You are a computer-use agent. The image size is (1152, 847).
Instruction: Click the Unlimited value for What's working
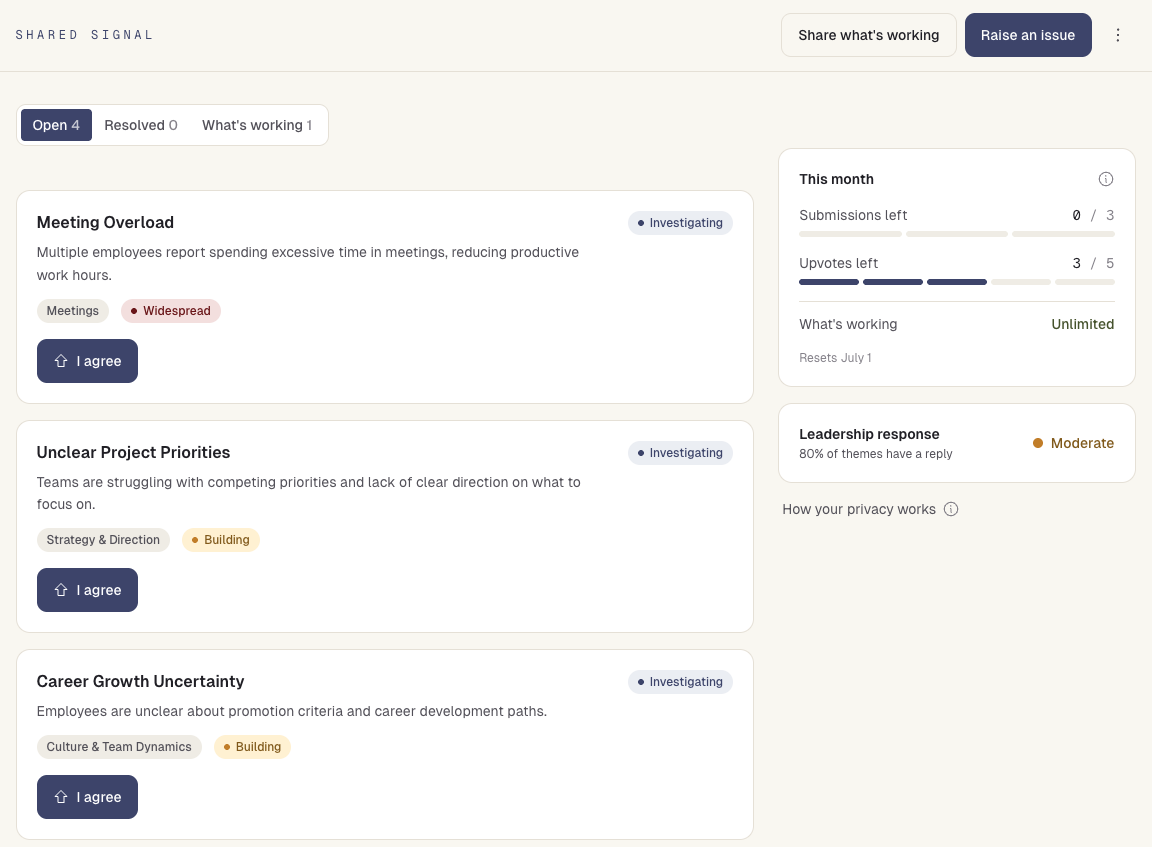(x=1082, y=324)
